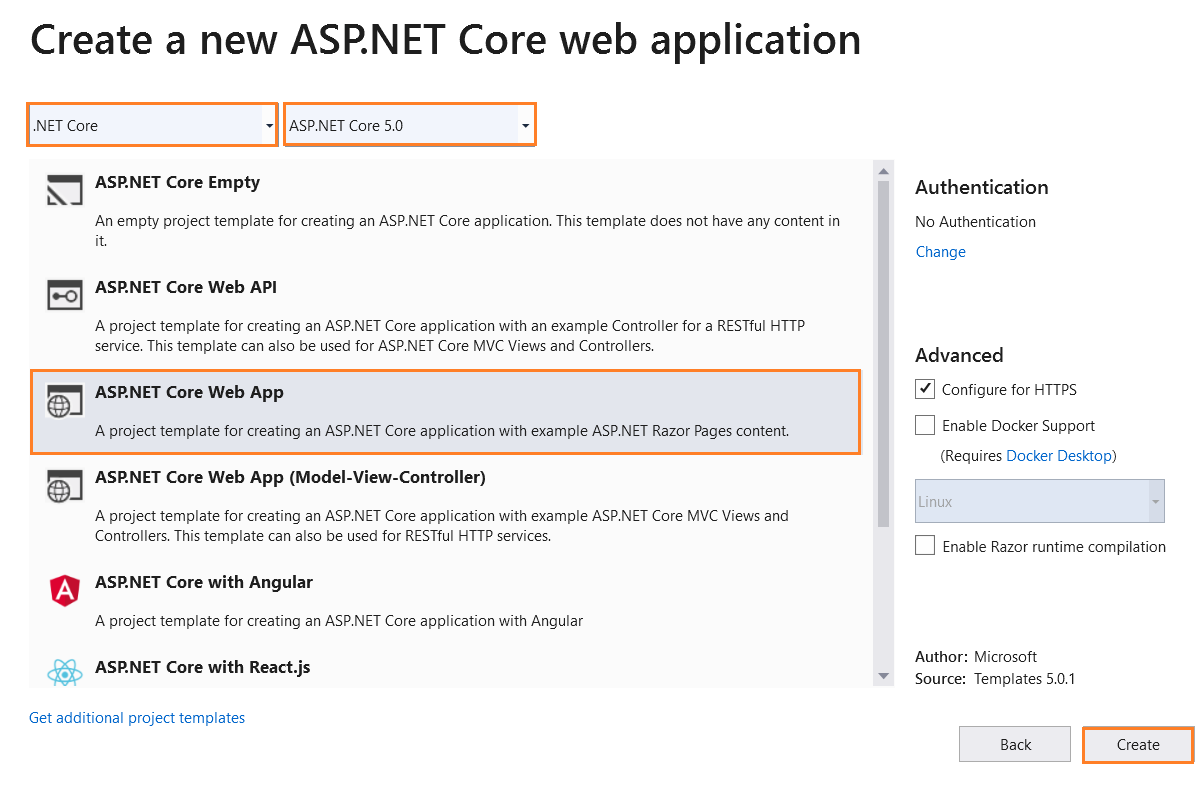Click the ASP.NET Core Web API icon
Image resolution: width=1201 pixels, height=787 pixels.
(65, 295)
